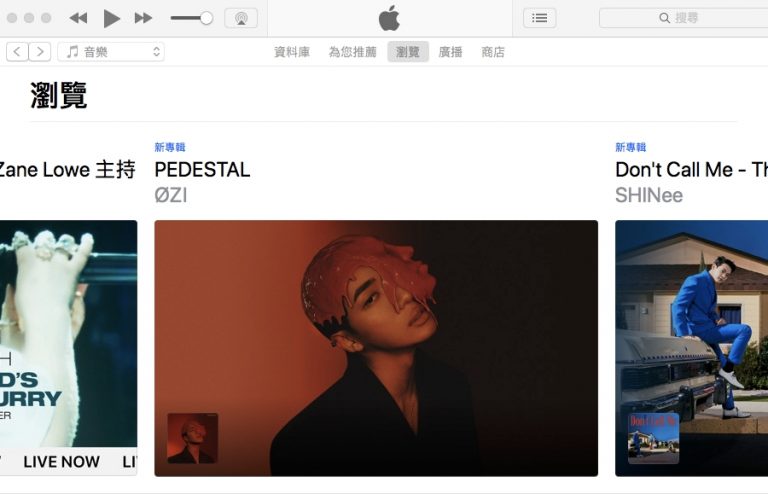Click the music note icon in the media picker
This screenshot has height=494, width=768.
click(72, 51)
